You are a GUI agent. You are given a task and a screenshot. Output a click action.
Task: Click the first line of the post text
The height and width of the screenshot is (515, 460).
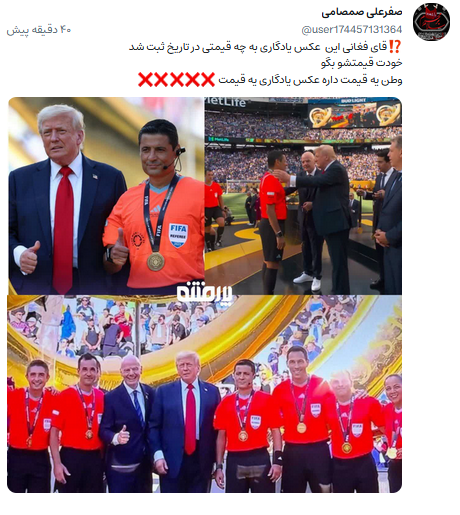coord(265,47)
